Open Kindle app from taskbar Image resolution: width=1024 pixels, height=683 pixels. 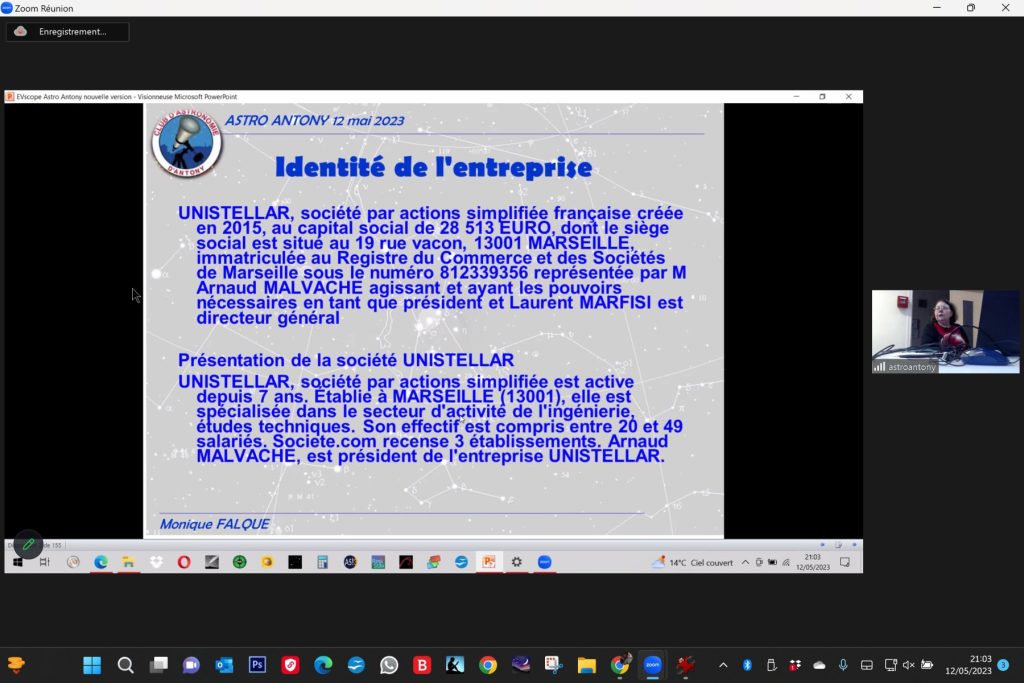(455, 665)
